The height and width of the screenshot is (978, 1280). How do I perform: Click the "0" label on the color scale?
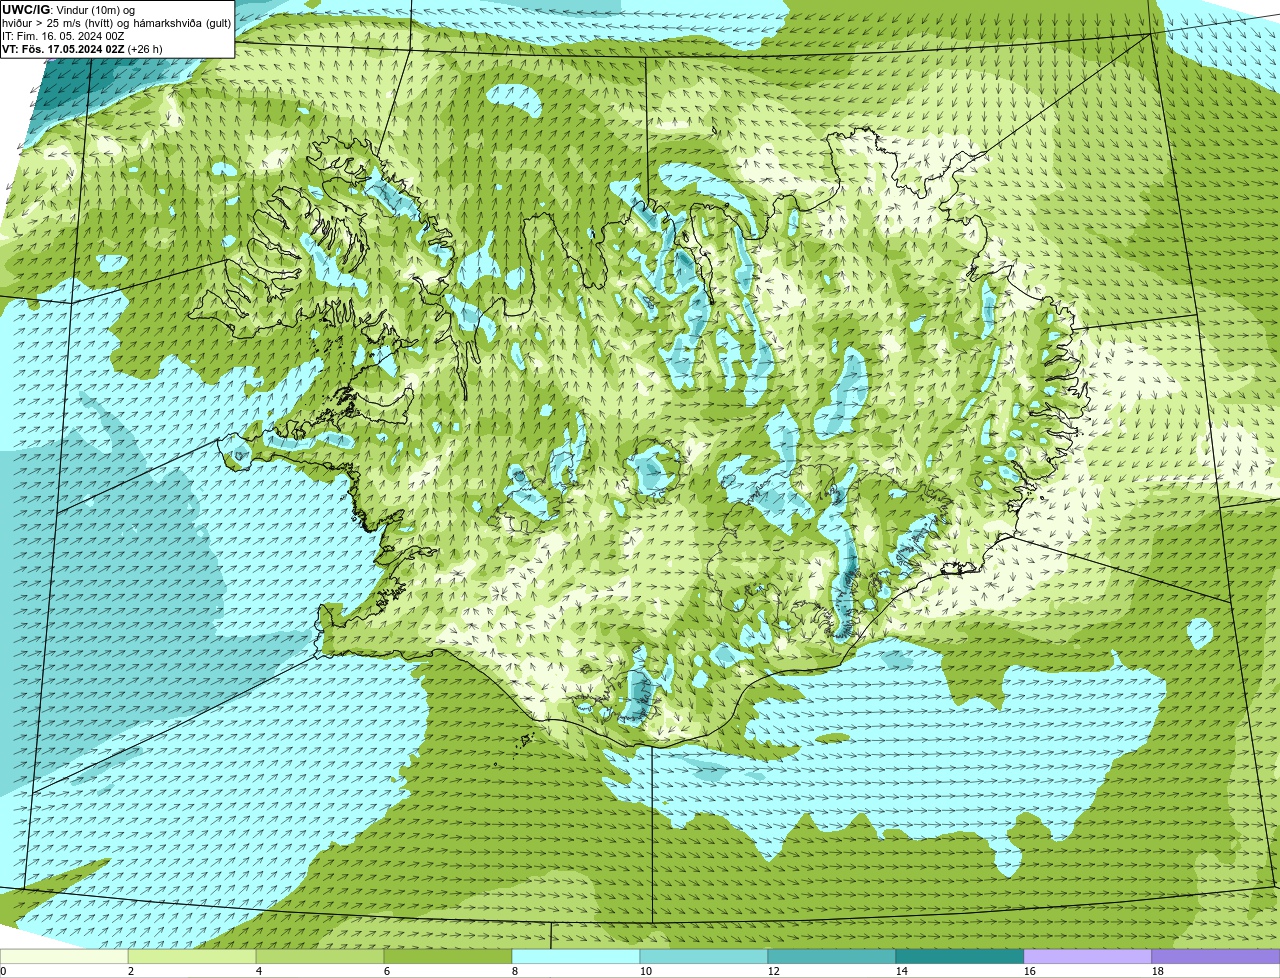coord(3,971)
